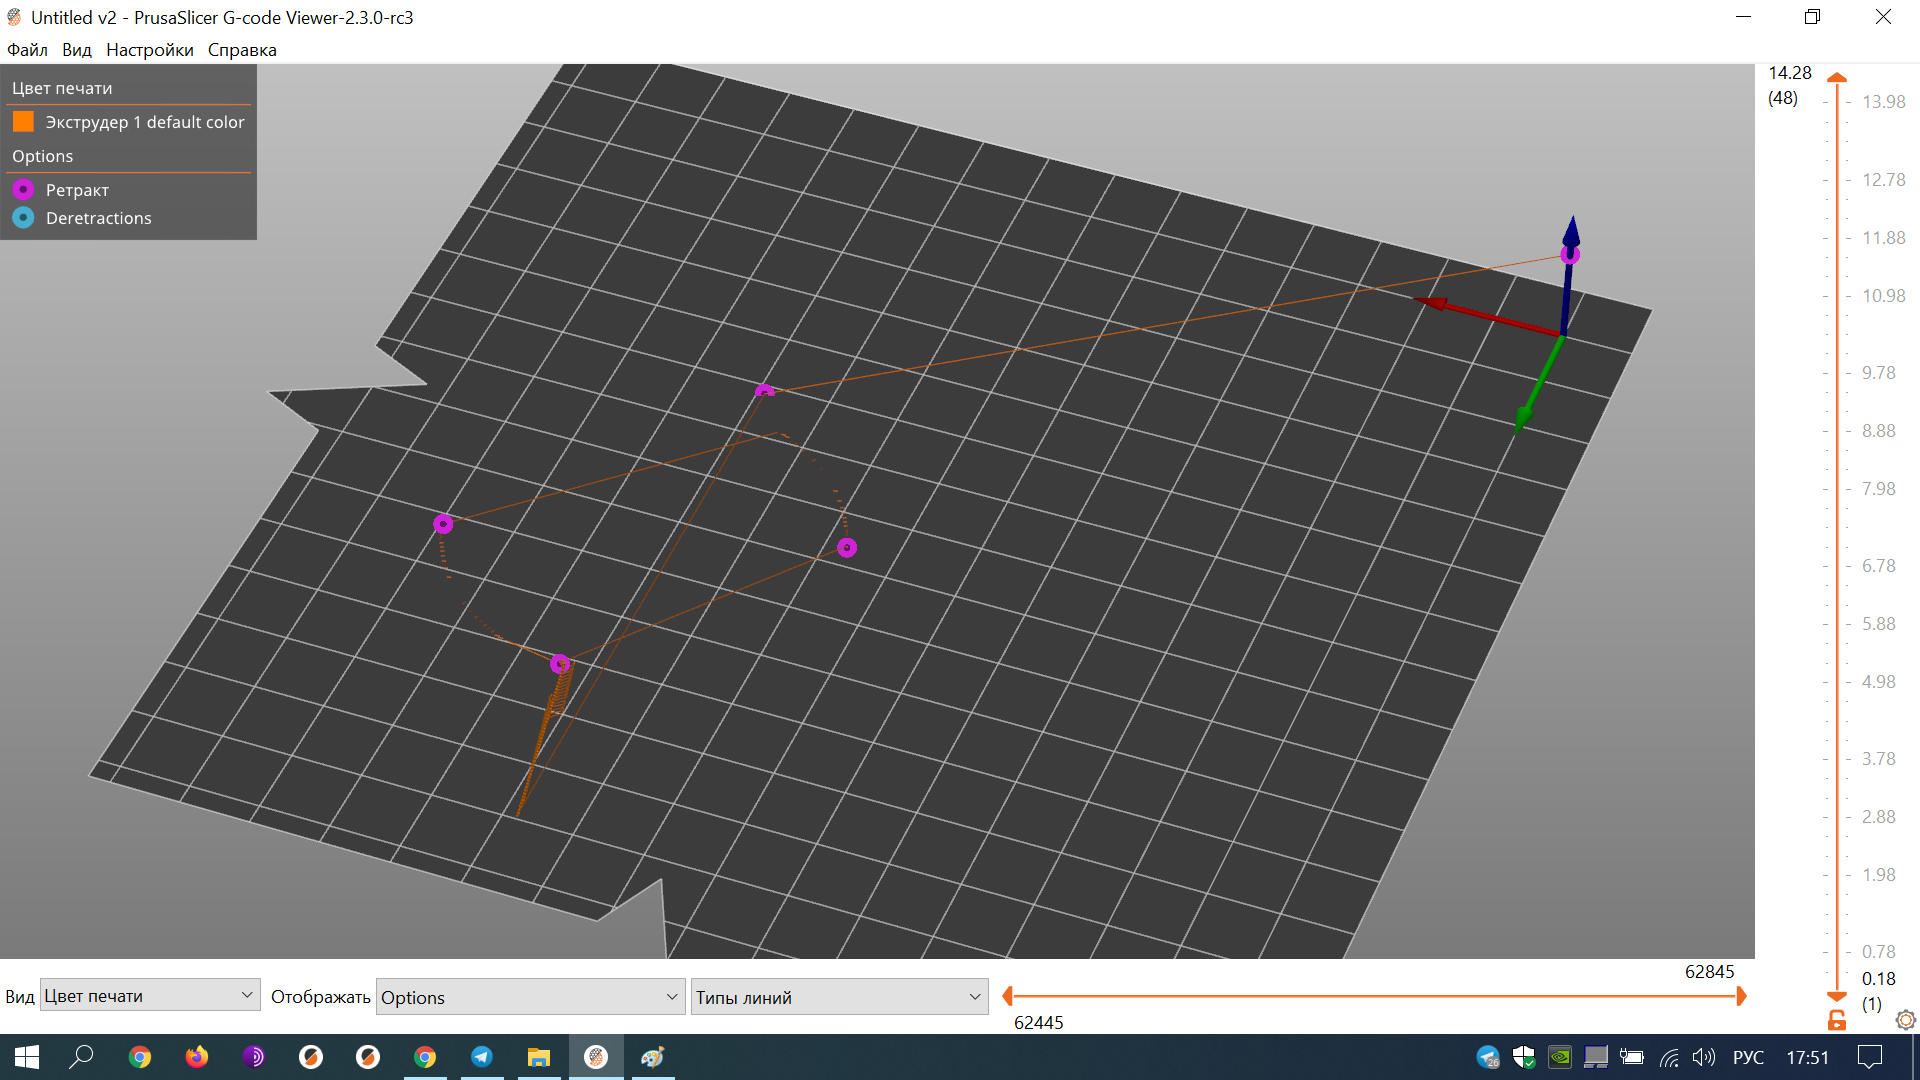
Task: Open the Файл menu
Action: (27, 50)
